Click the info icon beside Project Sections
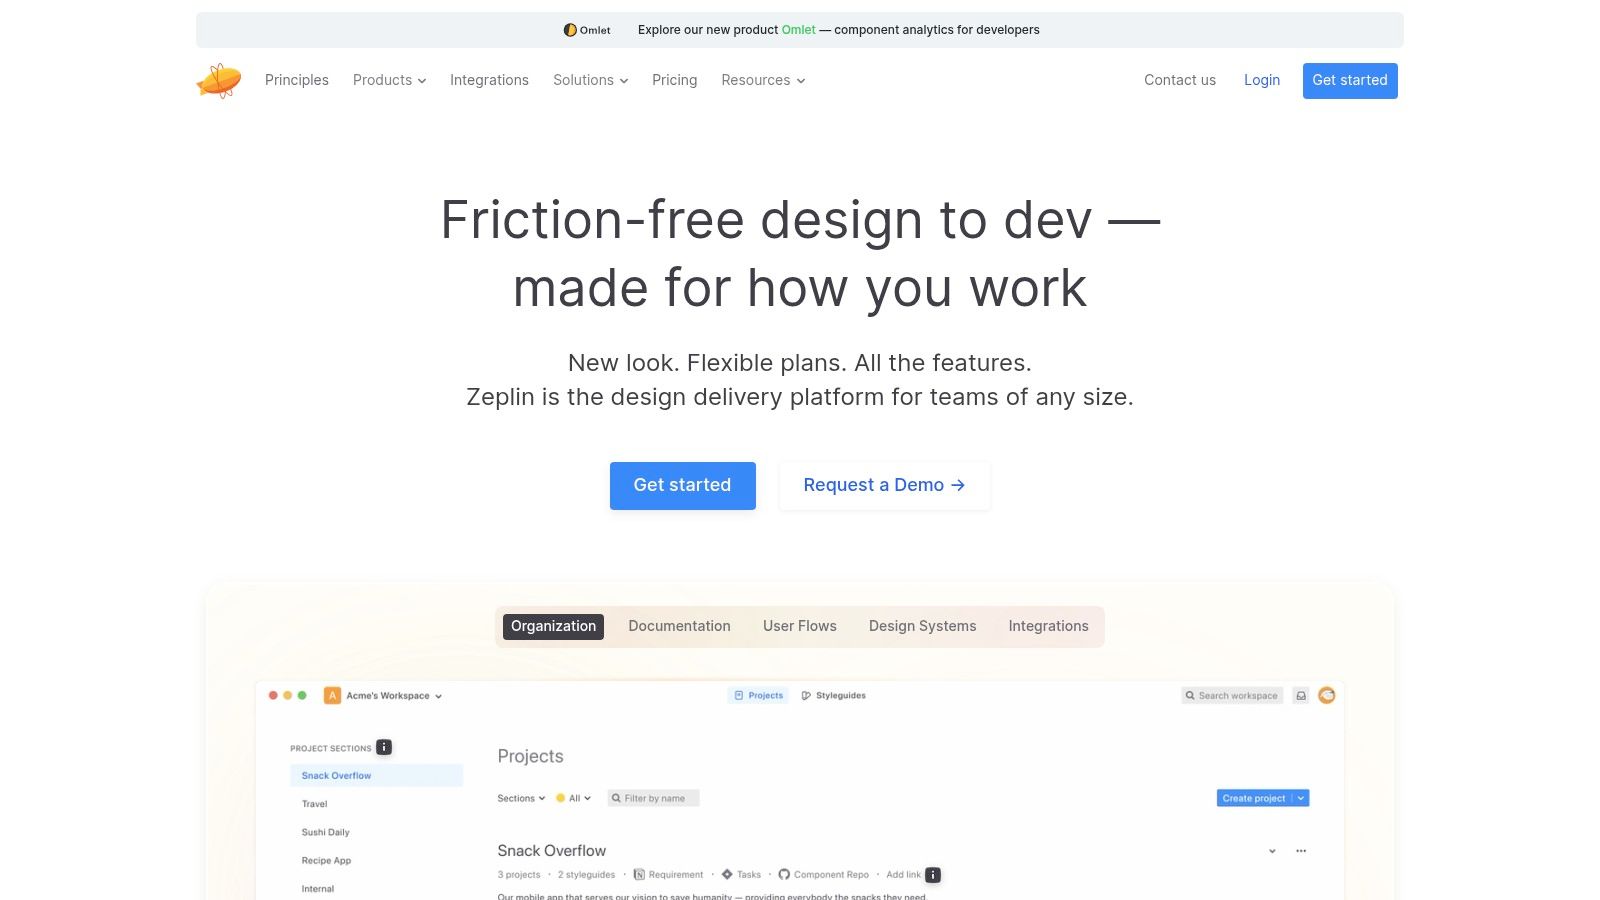Viewport: 1600px width, 900px height. coord(384,747)
